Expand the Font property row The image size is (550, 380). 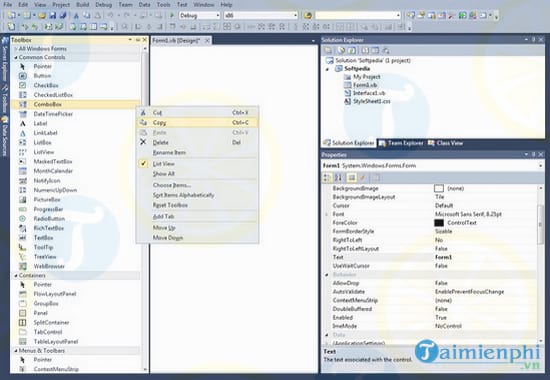click(327, 214)
